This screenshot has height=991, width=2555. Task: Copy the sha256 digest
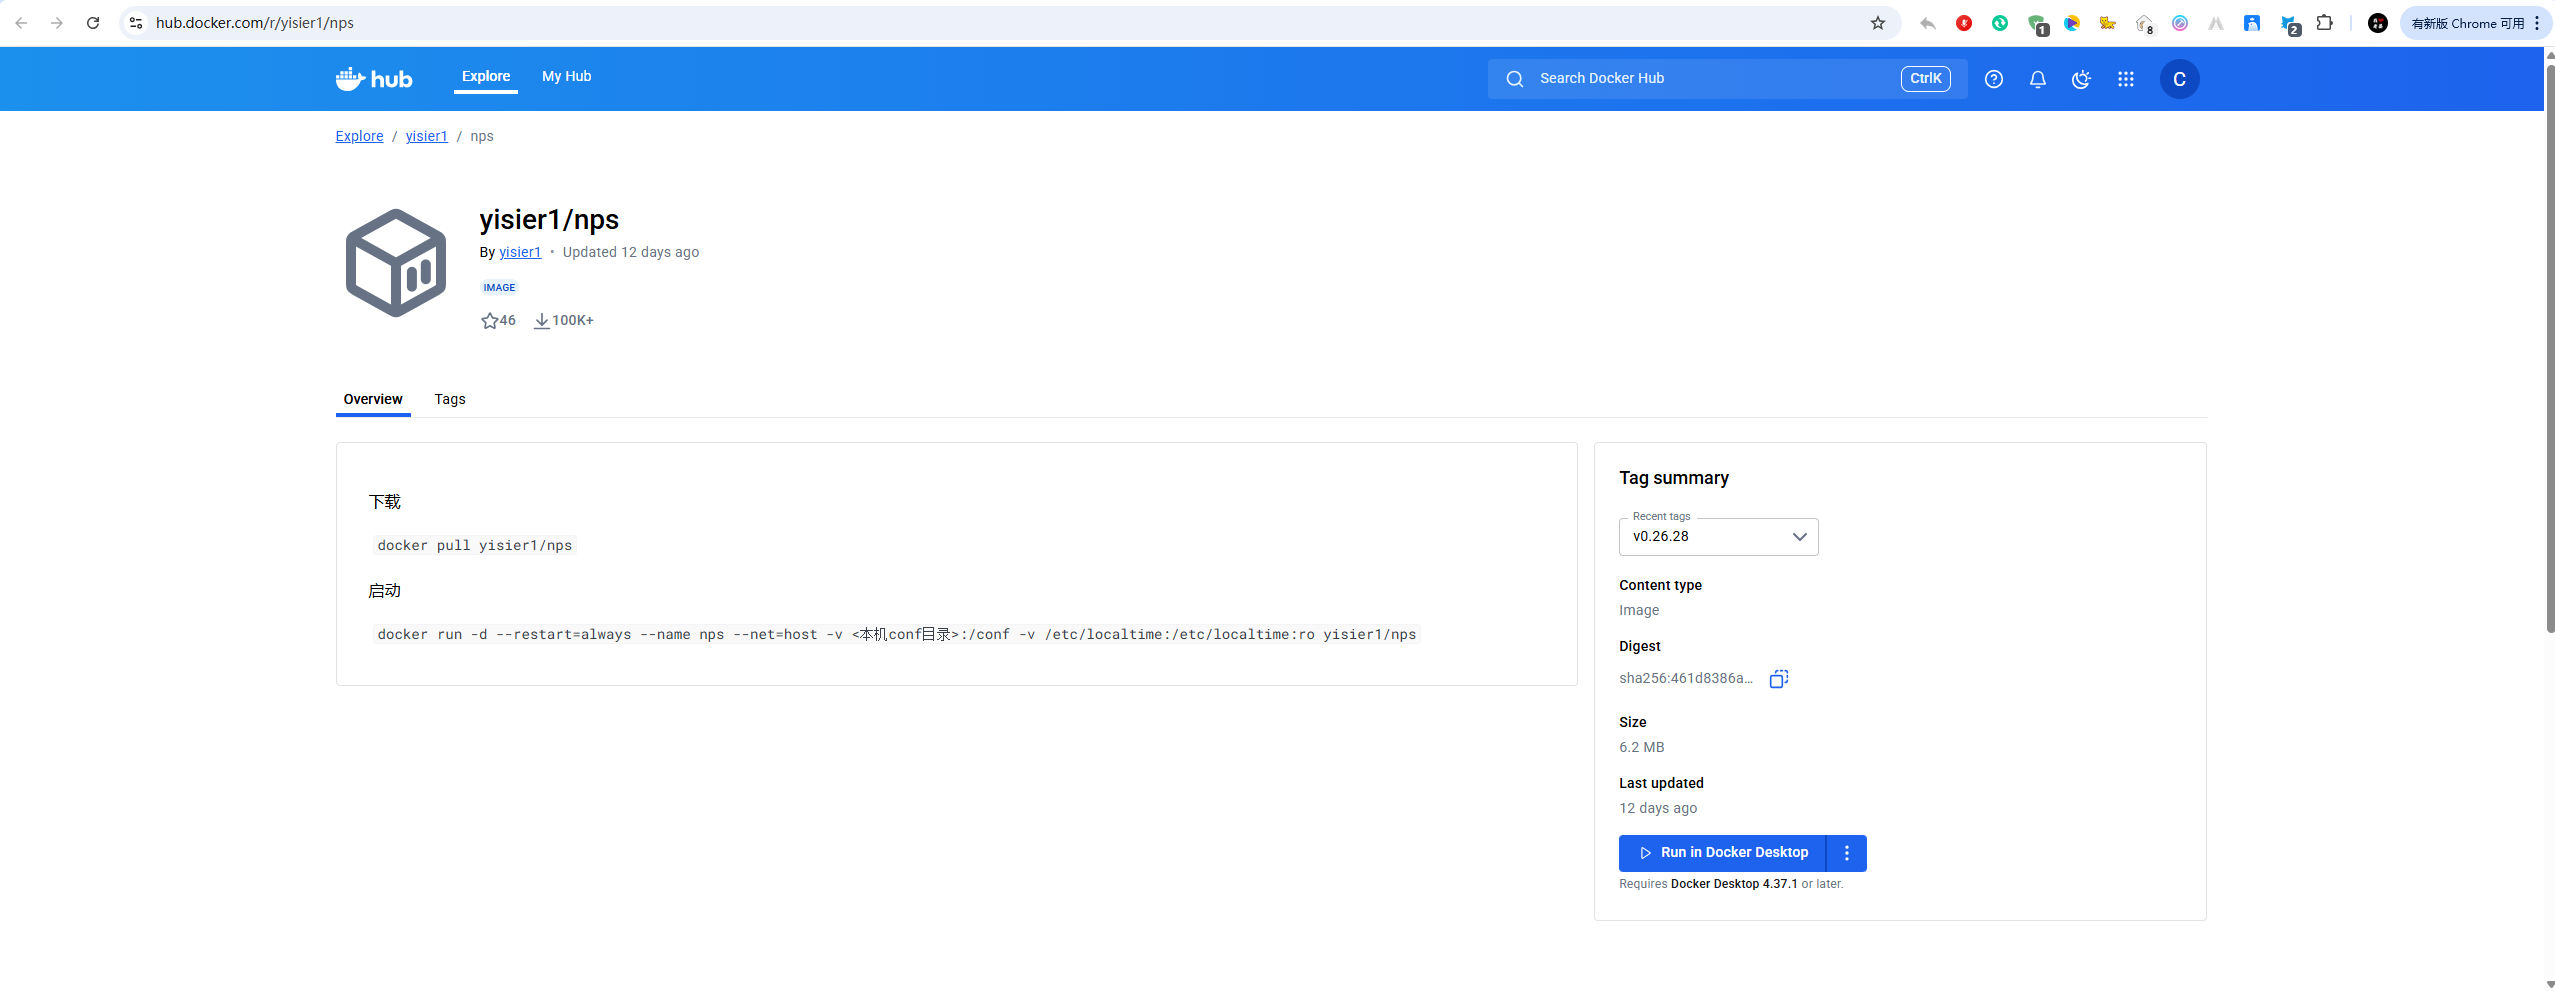coord(1778,679)
